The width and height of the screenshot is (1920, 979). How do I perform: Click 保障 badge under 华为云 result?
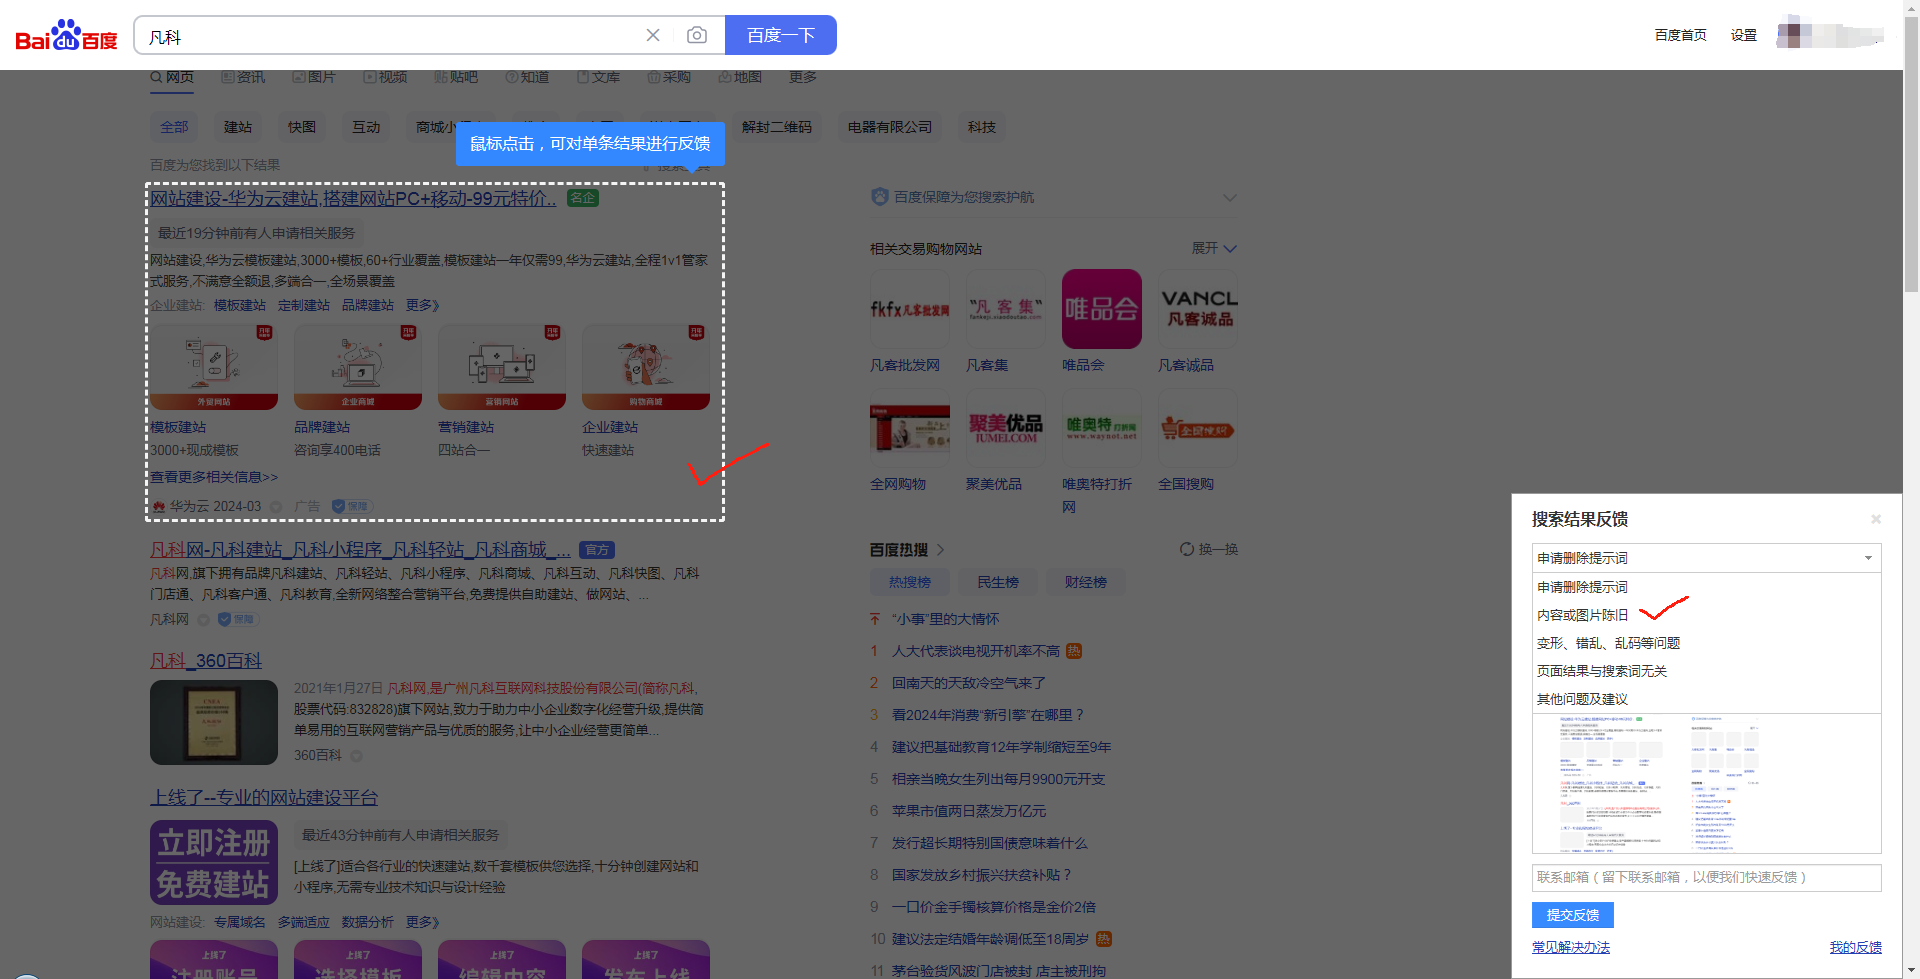pos(351,506)
